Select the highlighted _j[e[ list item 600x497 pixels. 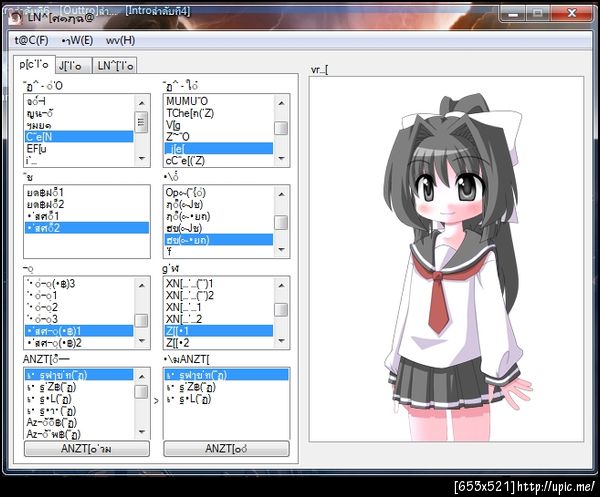219,148
